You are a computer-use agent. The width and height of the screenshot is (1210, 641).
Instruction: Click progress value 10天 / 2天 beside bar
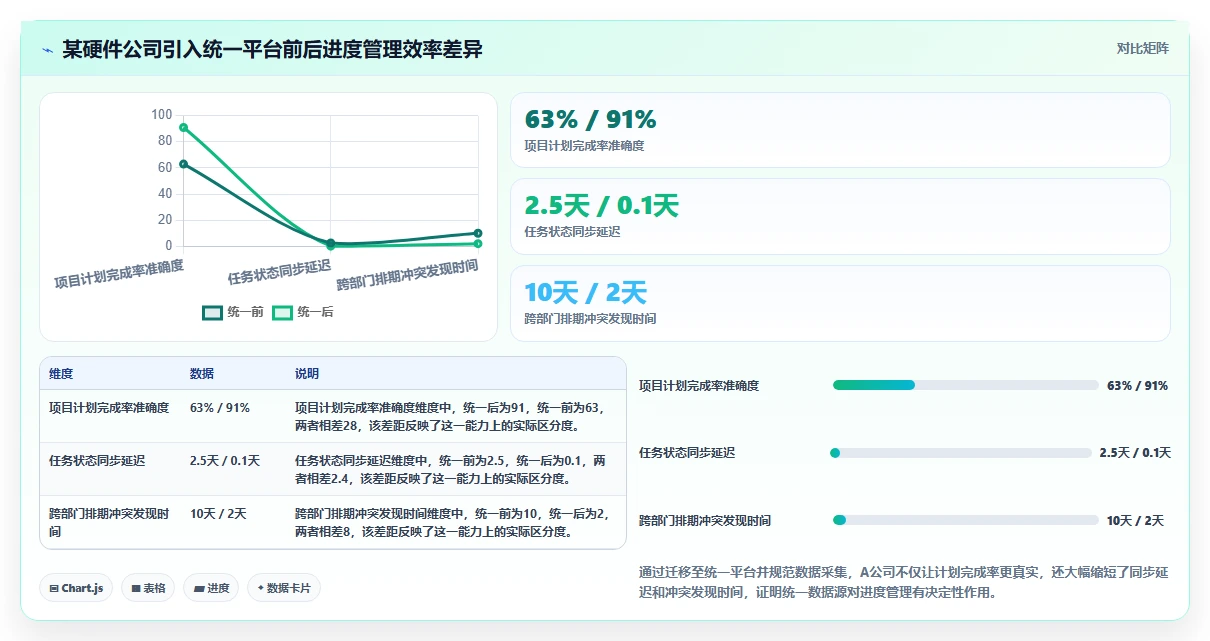[1135, 520]
